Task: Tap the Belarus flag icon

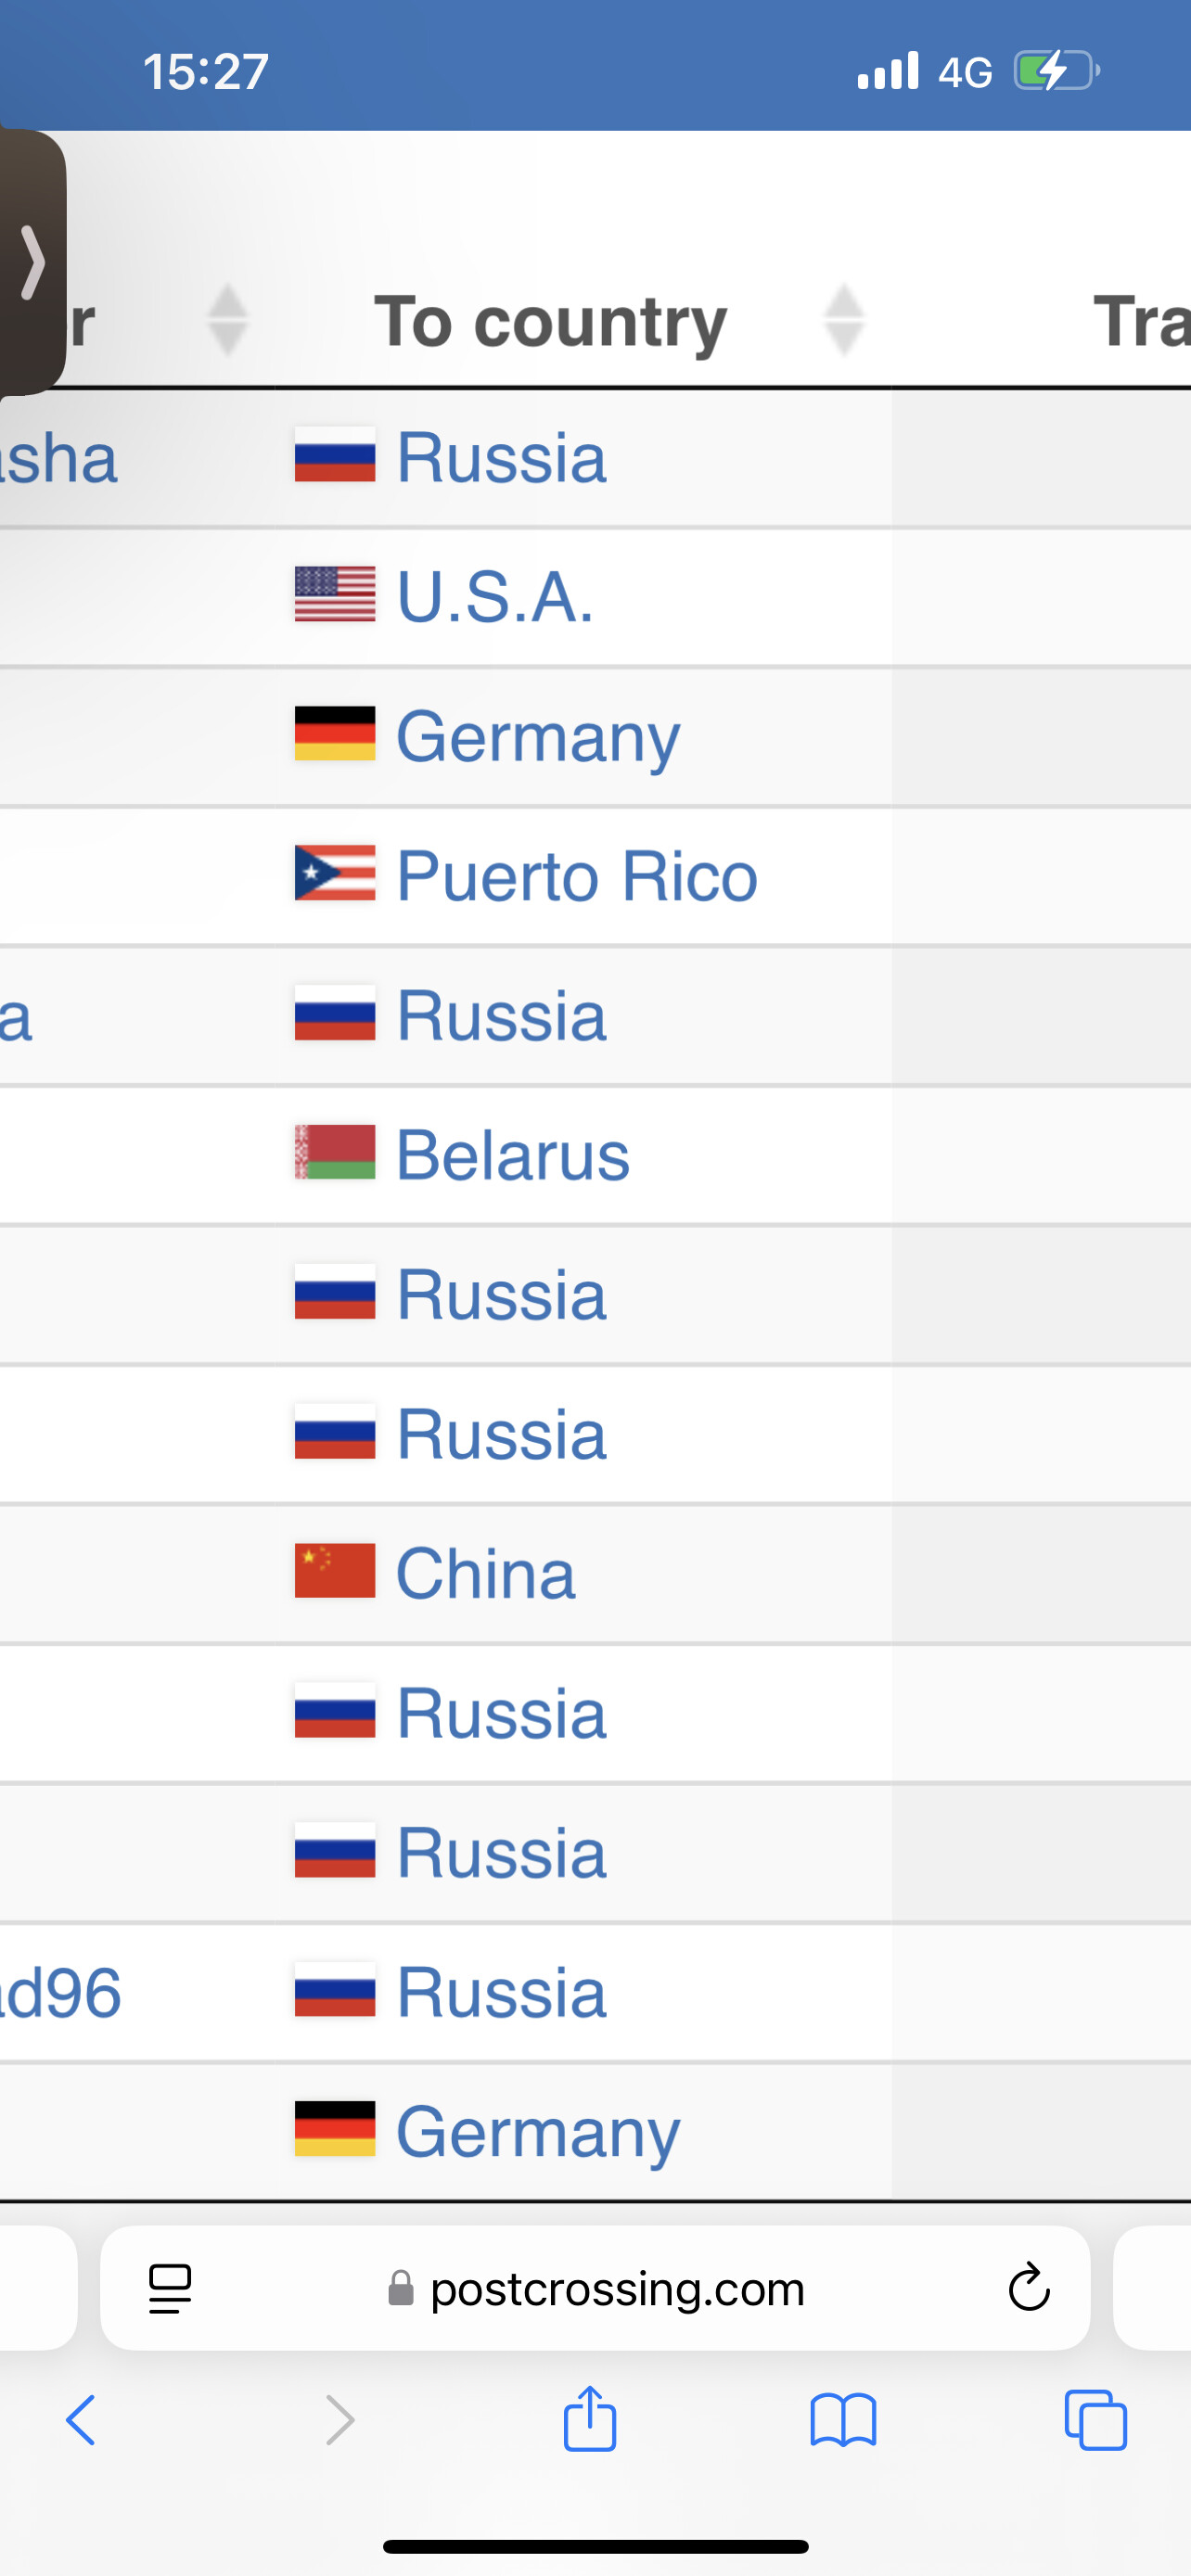Action: pyautogui.click(x=335, y=1152)
